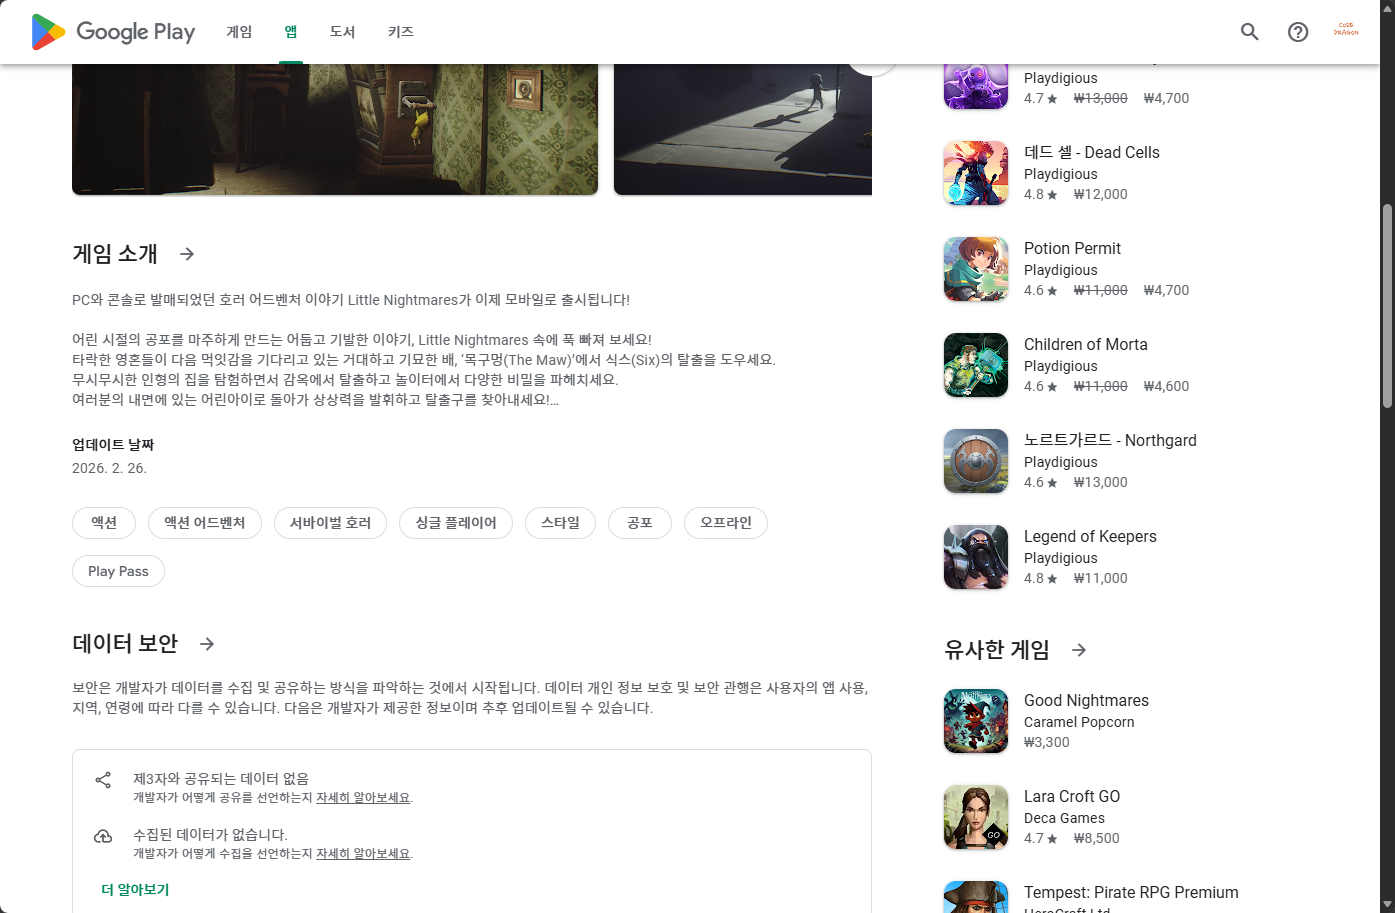Open the 데드 셀 - Dead Cells title

1092,152
